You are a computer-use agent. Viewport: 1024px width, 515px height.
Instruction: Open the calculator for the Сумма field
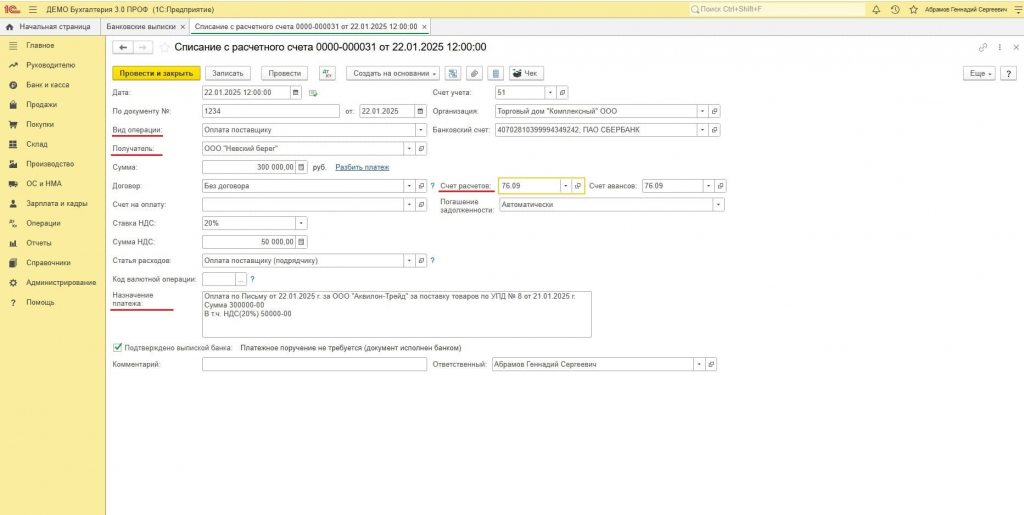301,167
